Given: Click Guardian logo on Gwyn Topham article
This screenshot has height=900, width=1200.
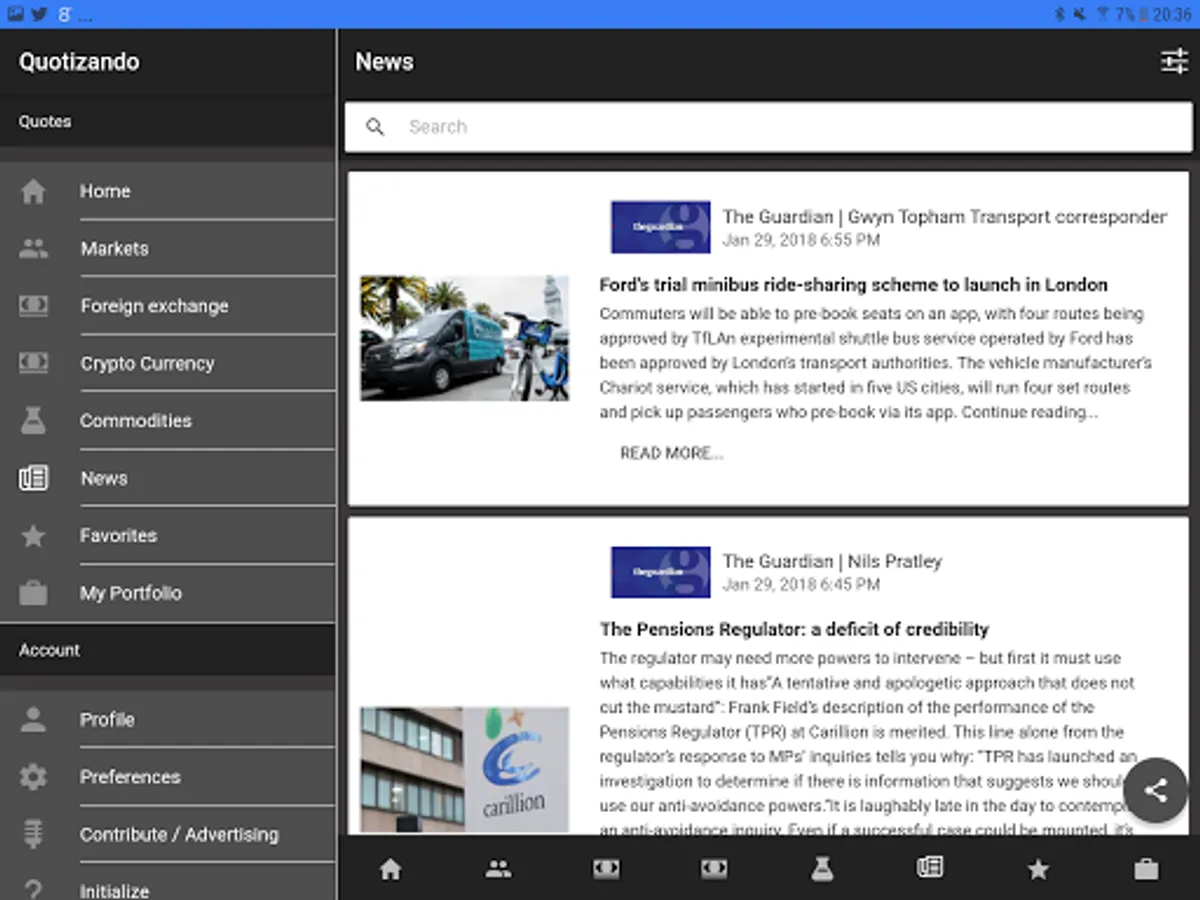Looking at the screenshot, I should coord(661,227).
